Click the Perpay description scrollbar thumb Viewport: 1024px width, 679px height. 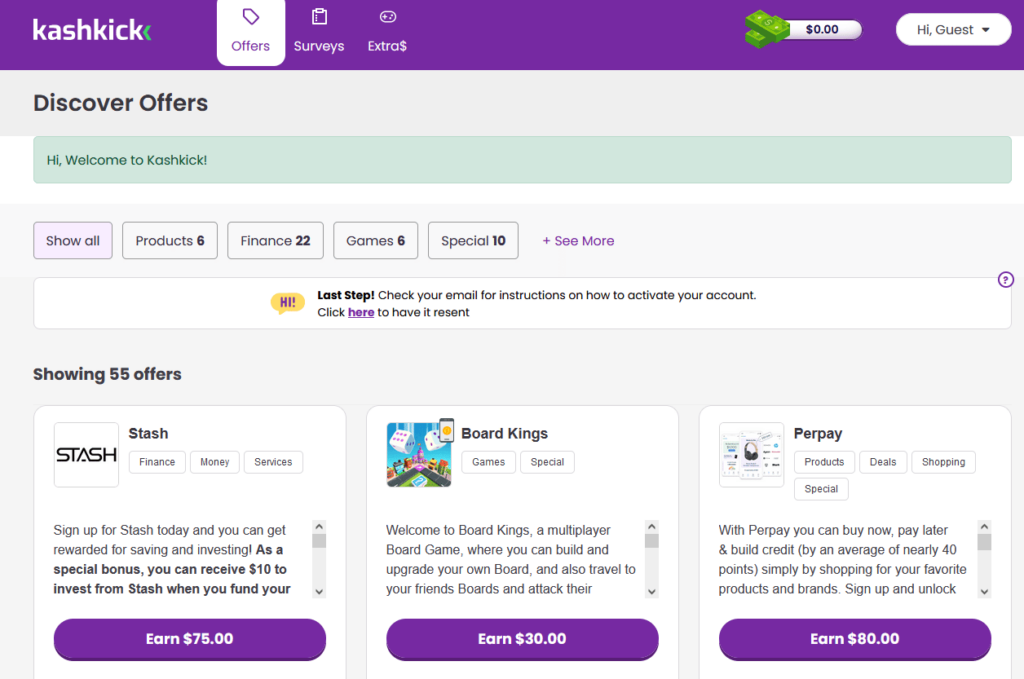pyautogui.click(x=984, y=542)
